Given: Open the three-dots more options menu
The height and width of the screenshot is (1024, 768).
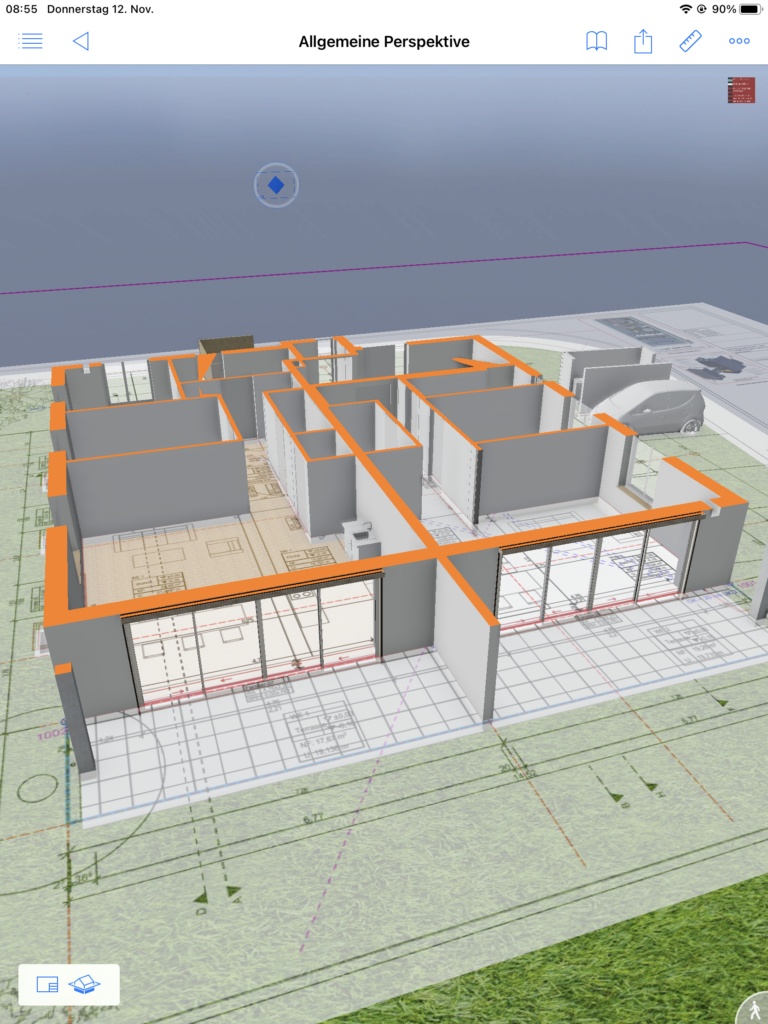Looking at the screenshot, I should [x=739, y=41].
